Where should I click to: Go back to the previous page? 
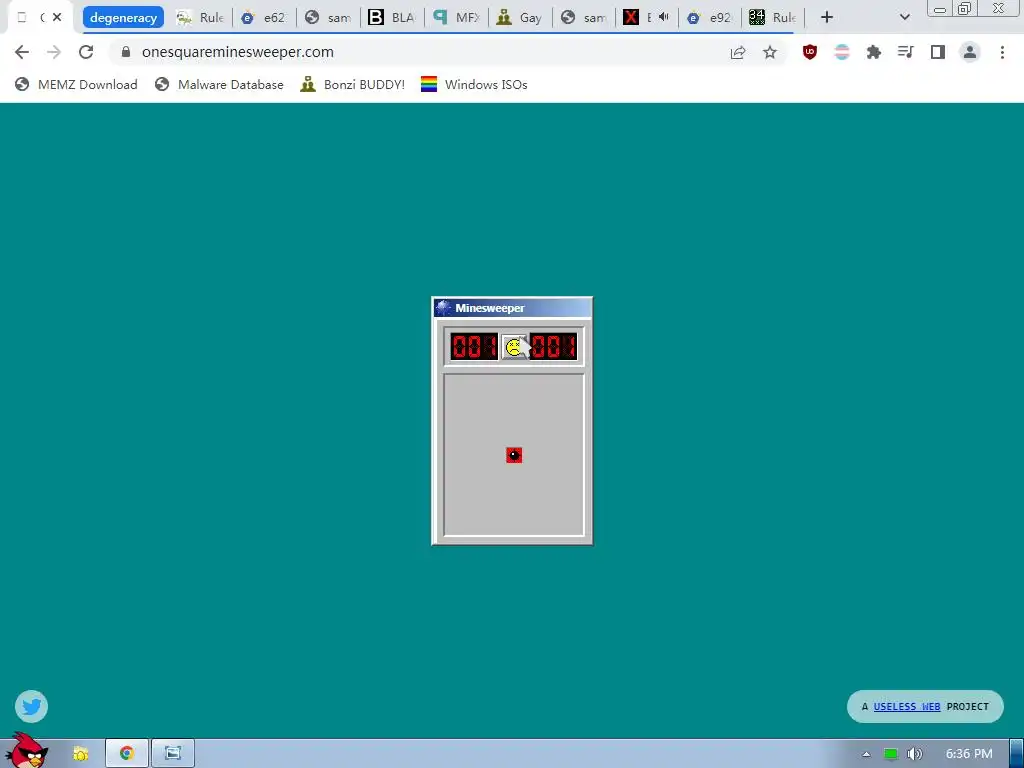pos(22,52)
